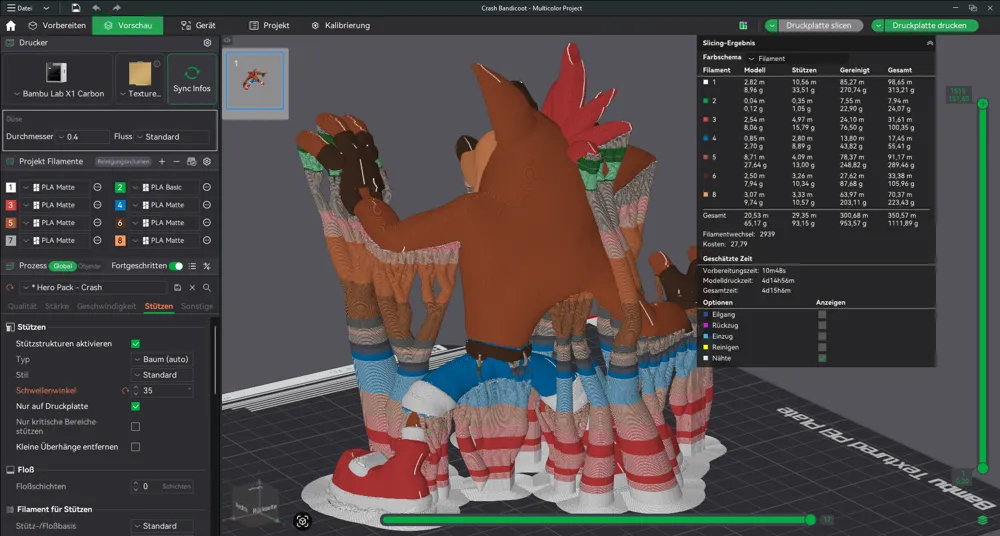The height and width of the screenshot is (536, 1000).
Task: Toggle the Fortgeschritten advanced mode switch
Action: tap(176, 266)
